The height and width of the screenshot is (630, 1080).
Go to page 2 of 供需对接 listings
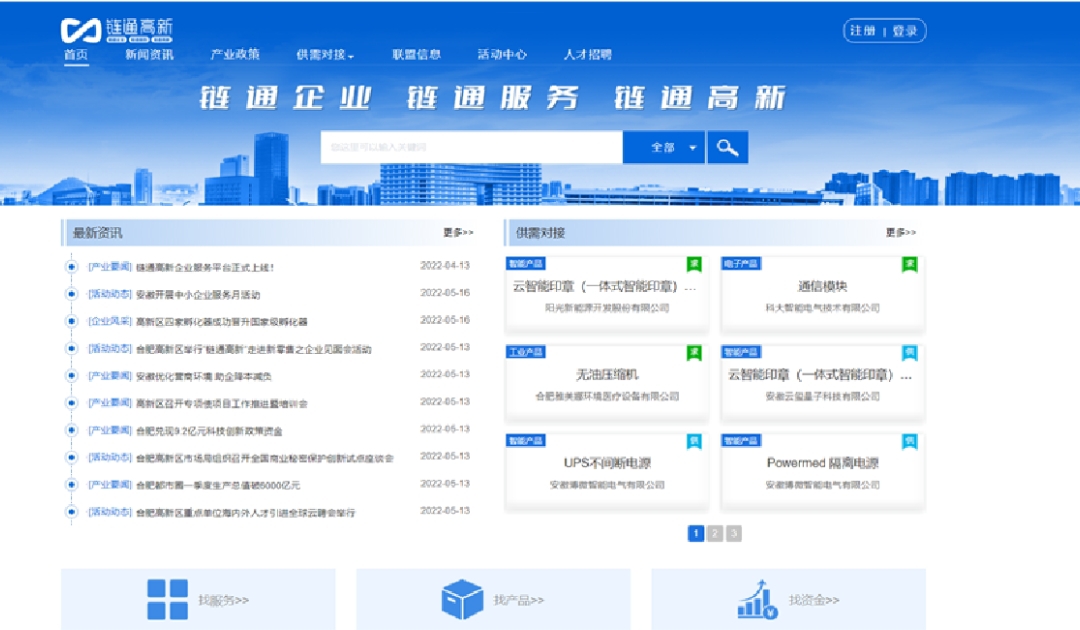coord(715,534)
